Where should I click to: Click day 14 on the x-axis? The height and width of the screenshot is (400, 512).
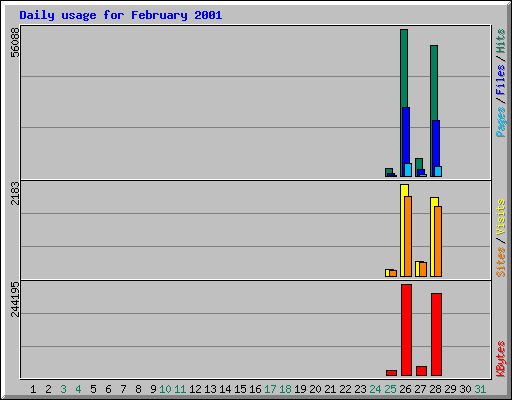[225, 389]
